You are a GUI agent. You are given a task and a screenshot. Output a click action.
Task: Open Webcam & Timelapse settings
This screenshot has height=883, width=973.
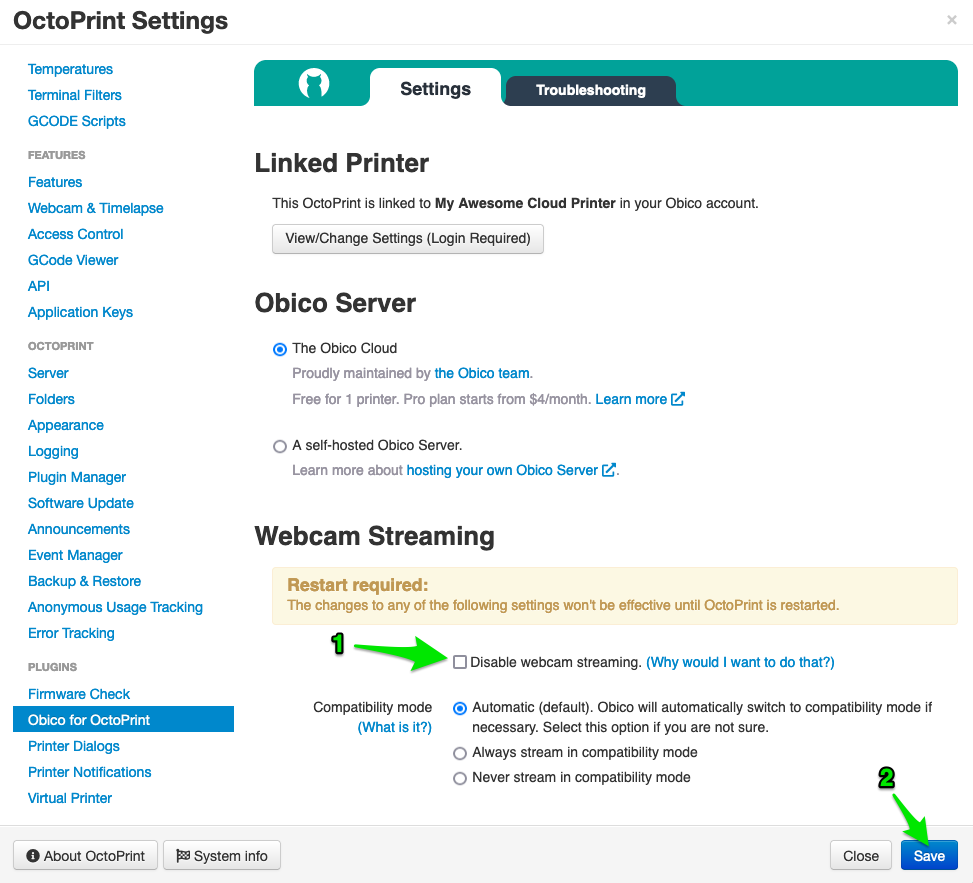[96, 208]
